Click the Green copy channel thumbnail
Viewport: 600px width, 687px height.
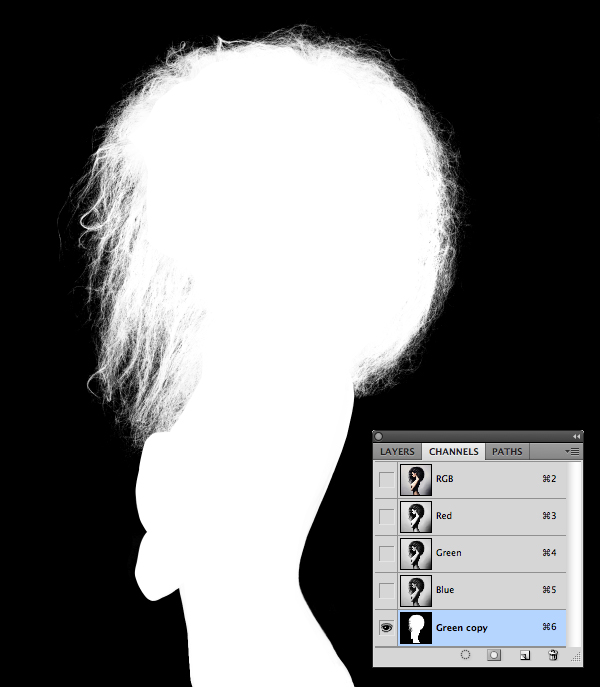416,628
